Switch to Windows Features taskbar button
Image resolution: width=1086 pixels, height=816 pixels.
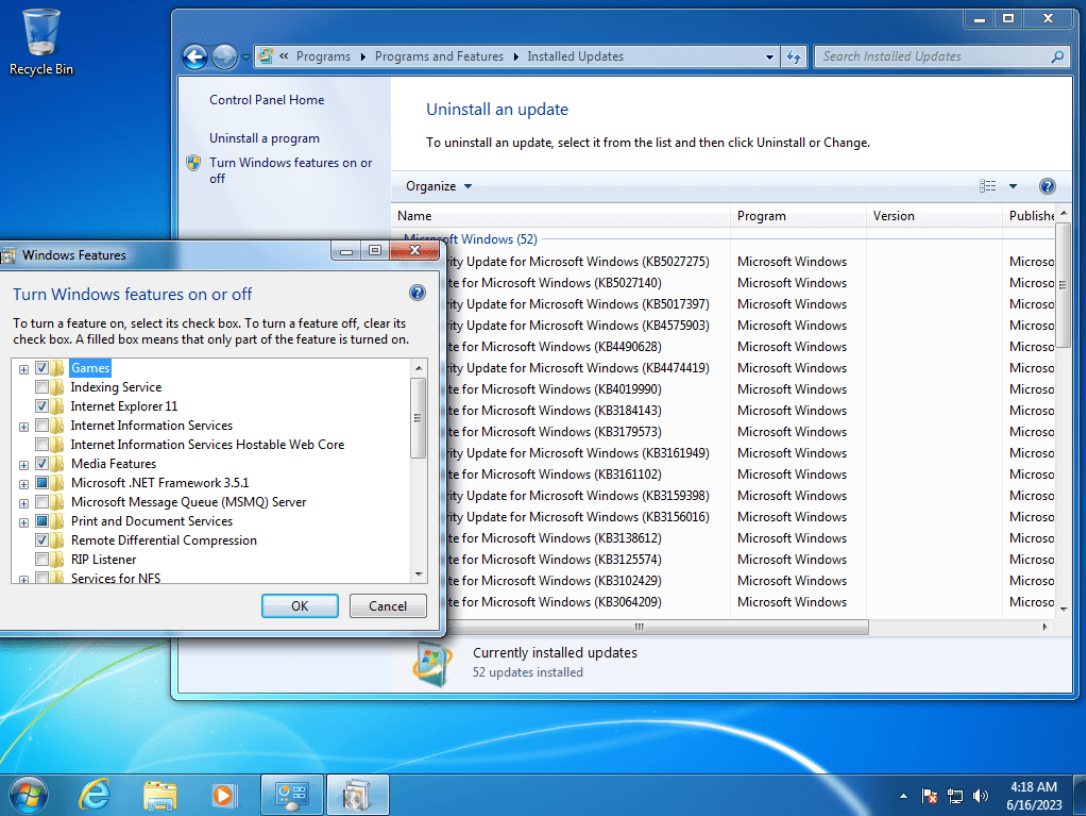pyautogui.click(x=357, y=795)
